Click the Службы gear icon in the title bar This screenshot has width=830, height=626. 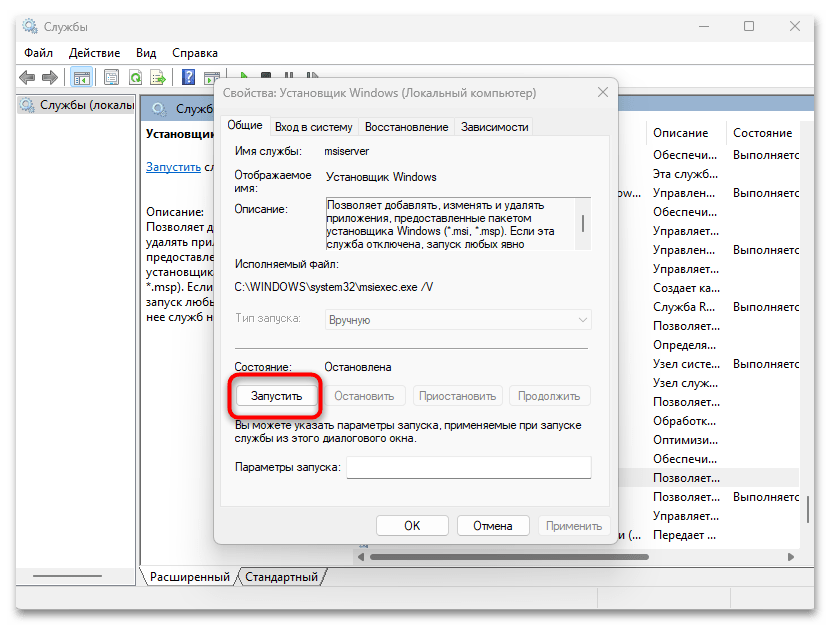30,26
